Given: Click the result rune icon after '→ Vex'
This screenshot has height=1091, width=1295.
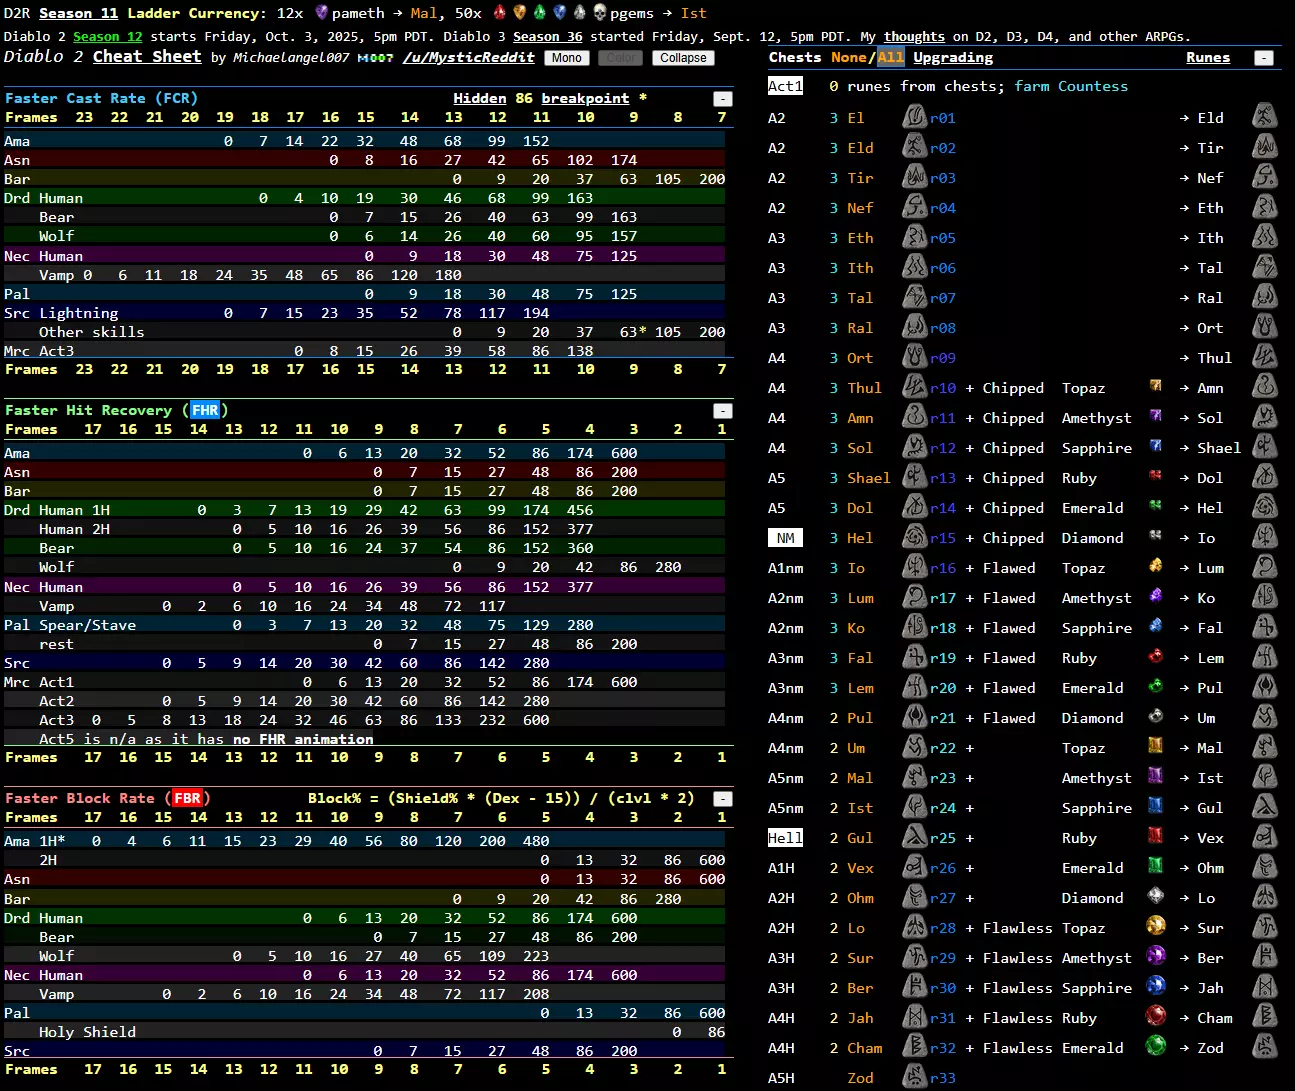Looking at the screenshot, I should pos(1265,837).
